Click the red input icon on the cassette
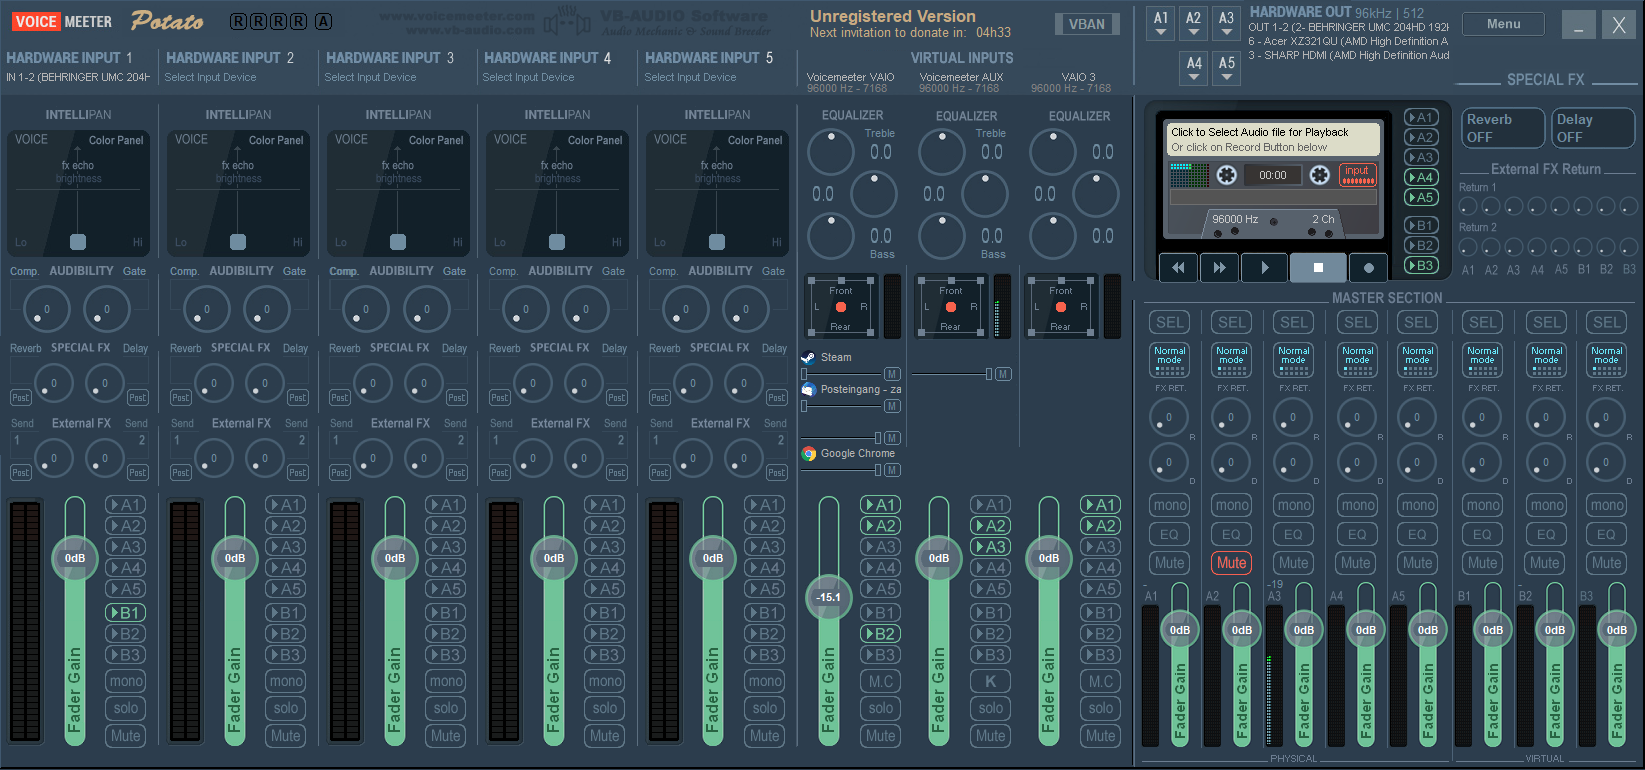Viewport: 1645px width, 770px height. (x=1357, y=175)
